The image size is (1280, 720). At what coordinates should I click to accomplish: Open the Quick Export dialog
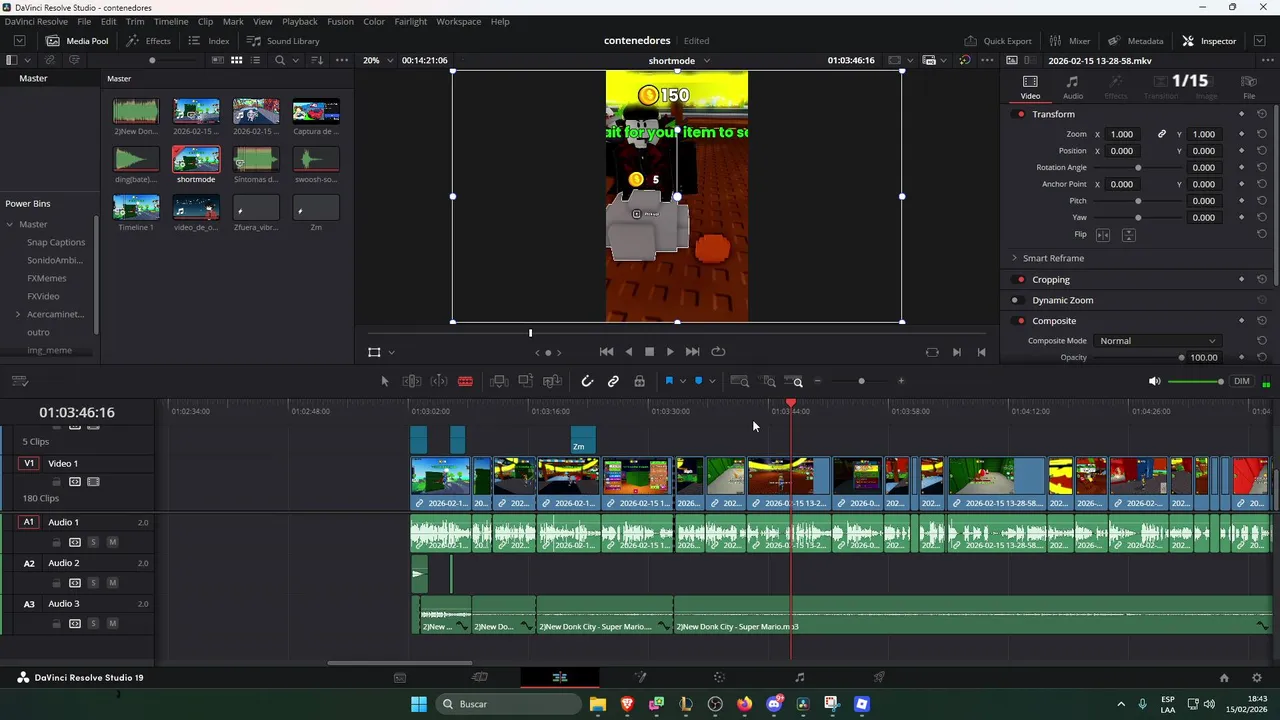pyautogui.click(x=997, y=41)
